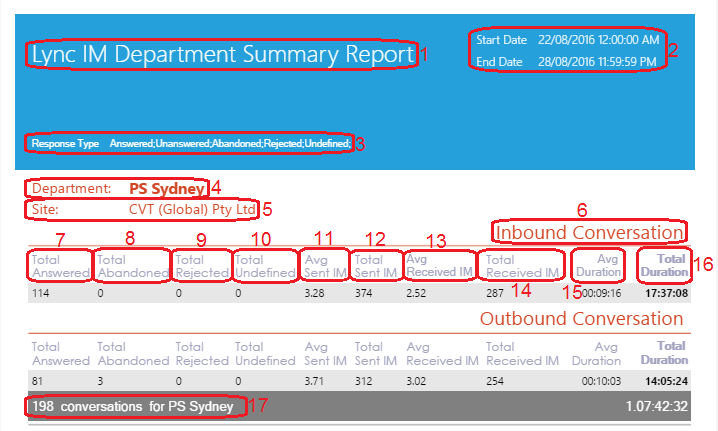The height and width of the screenshot is (431, 718).
Task: Select inbound total duration 17:37:08
Action: (x=667, y=294)
